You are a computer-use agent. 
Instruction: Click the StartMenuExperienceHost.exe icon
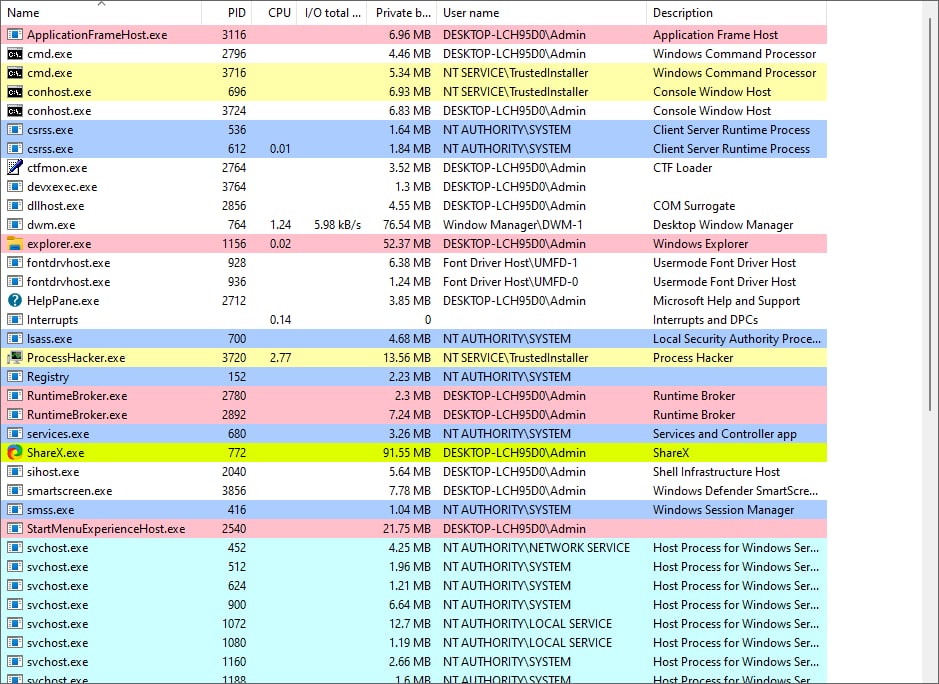(x=15, y=529)
